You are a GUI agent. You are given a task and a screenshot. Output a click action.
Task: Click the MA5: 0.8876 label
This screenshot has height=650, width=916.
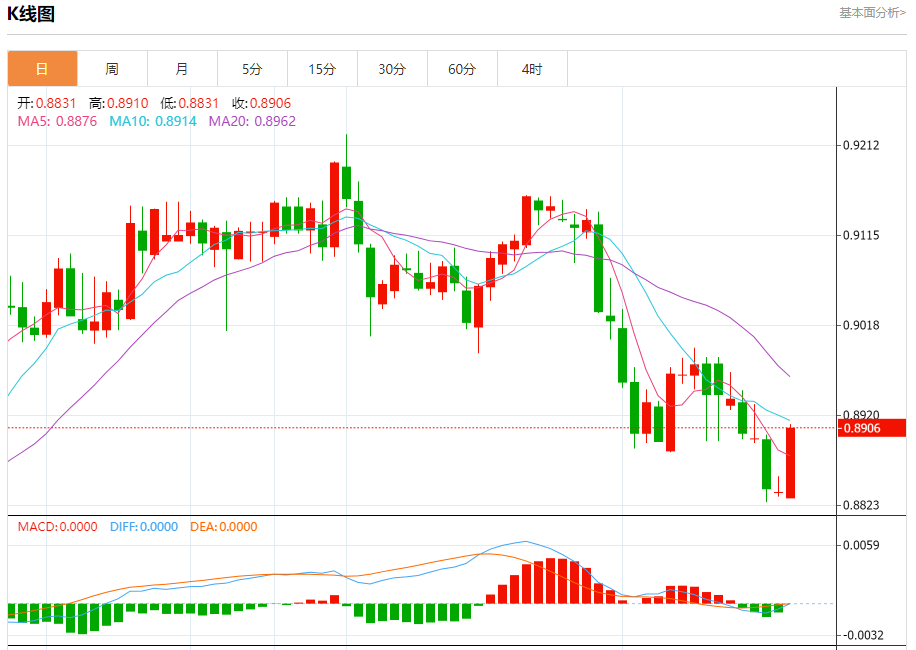point(57,121)
